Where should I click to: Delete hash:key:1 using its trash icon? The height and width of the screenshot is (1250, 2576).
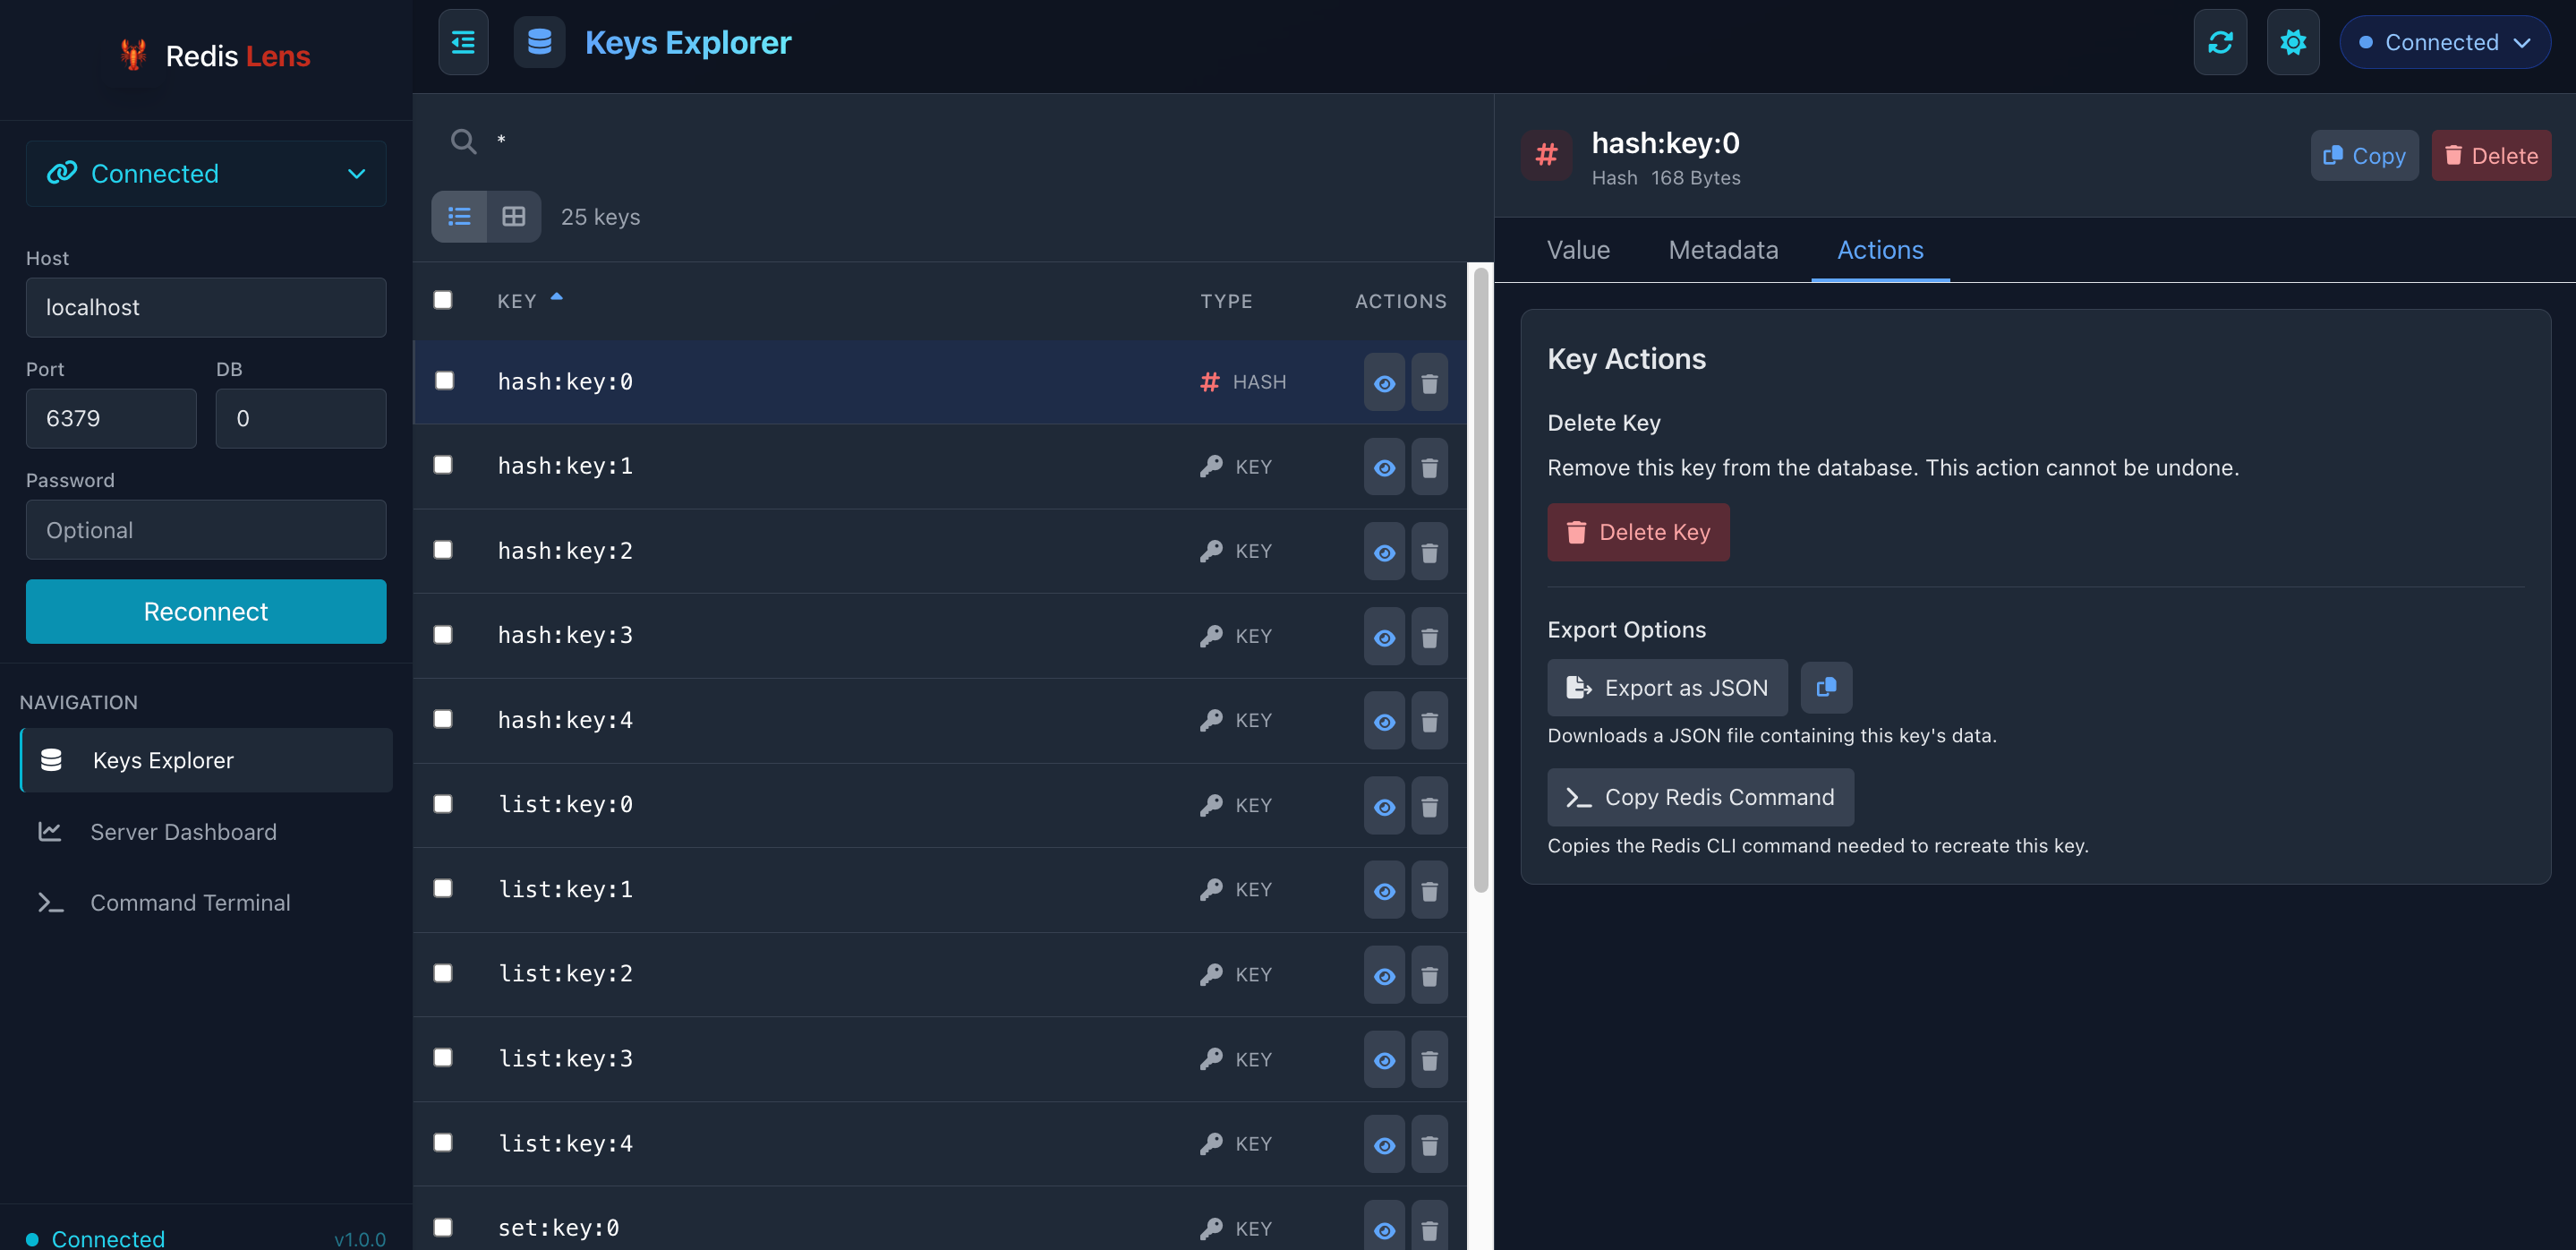coord(1430,467)
